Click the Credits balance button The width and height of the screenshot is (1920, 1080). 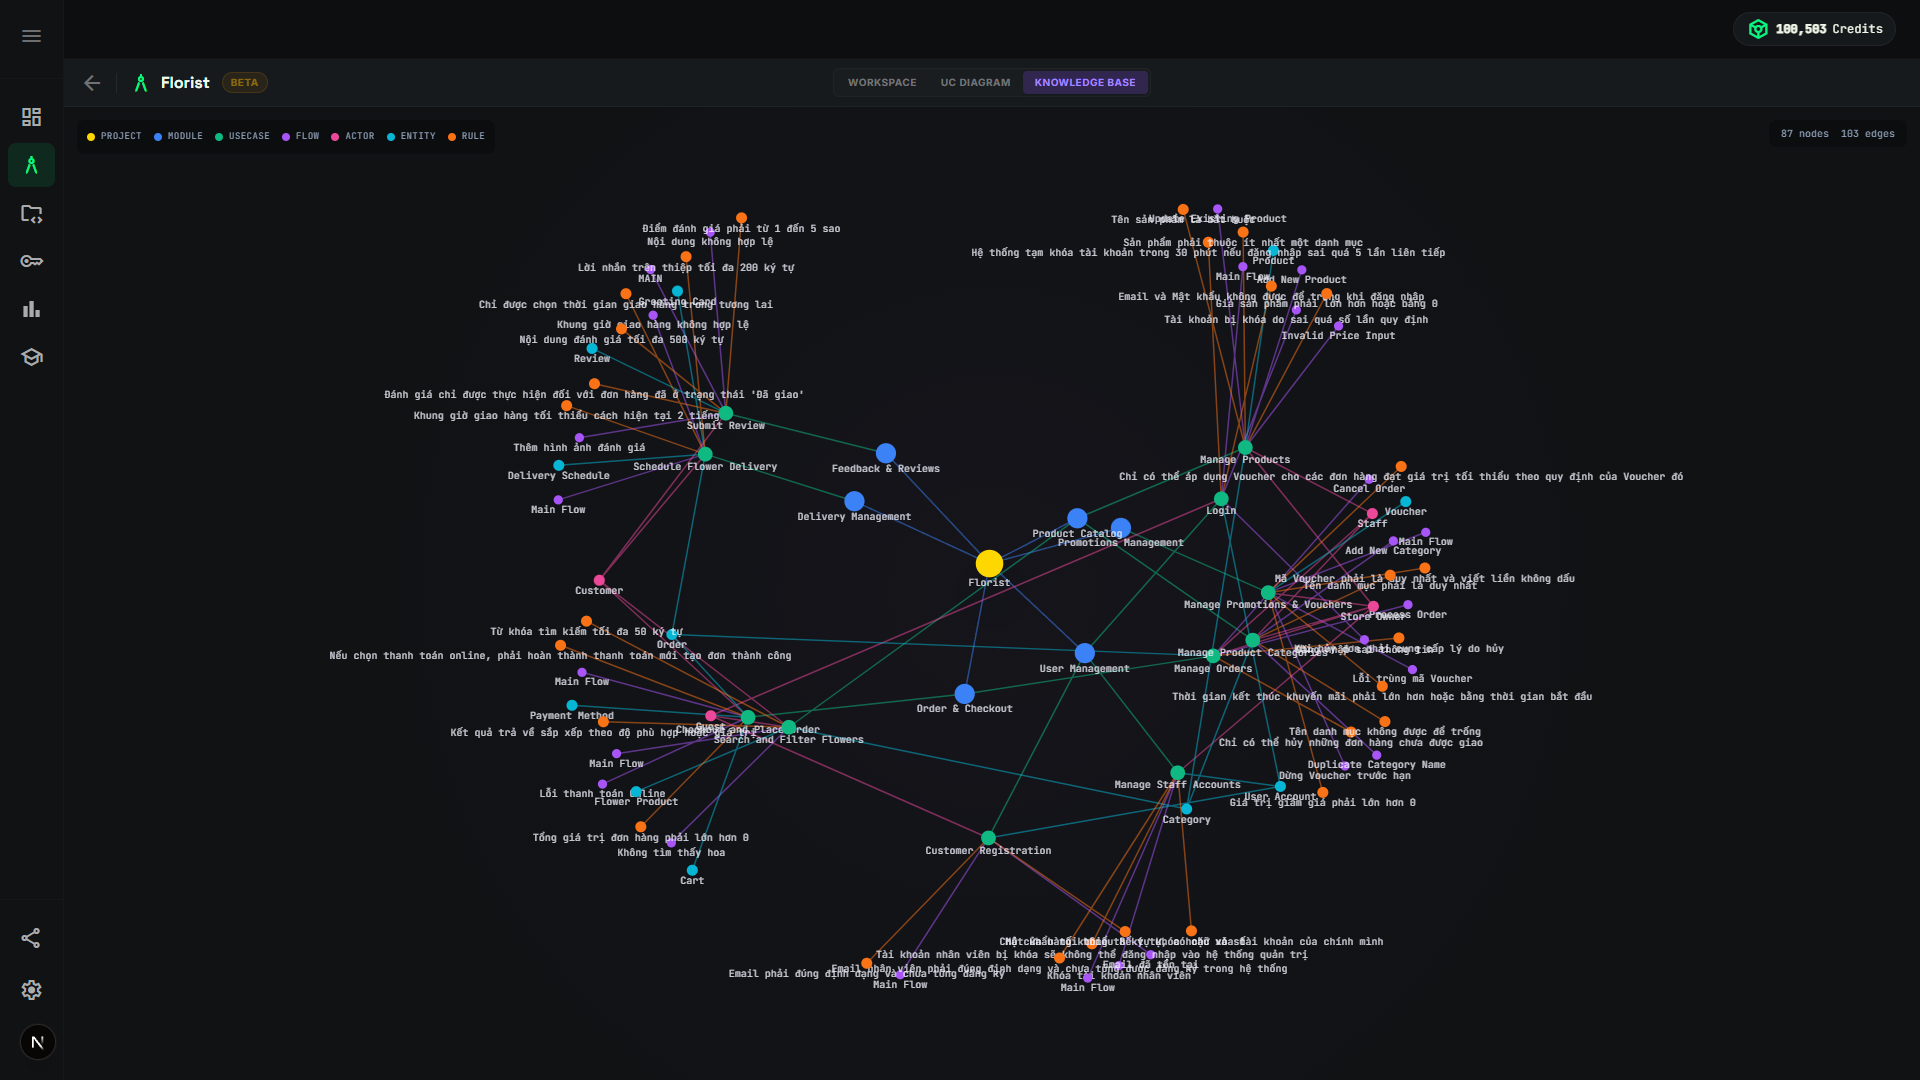click(x=1814, y=29)
